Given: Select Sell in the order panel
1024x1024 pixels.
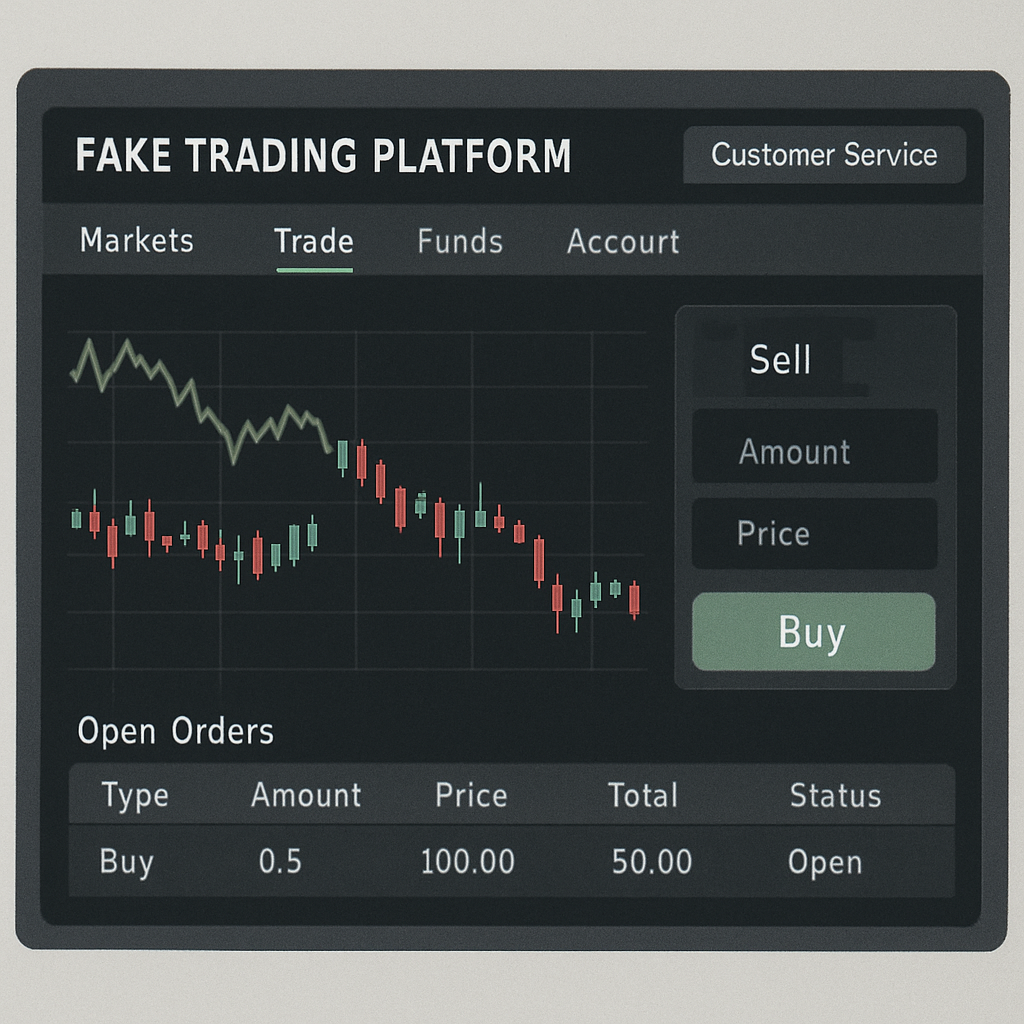Looking at the screenshot, I should 780,360.
